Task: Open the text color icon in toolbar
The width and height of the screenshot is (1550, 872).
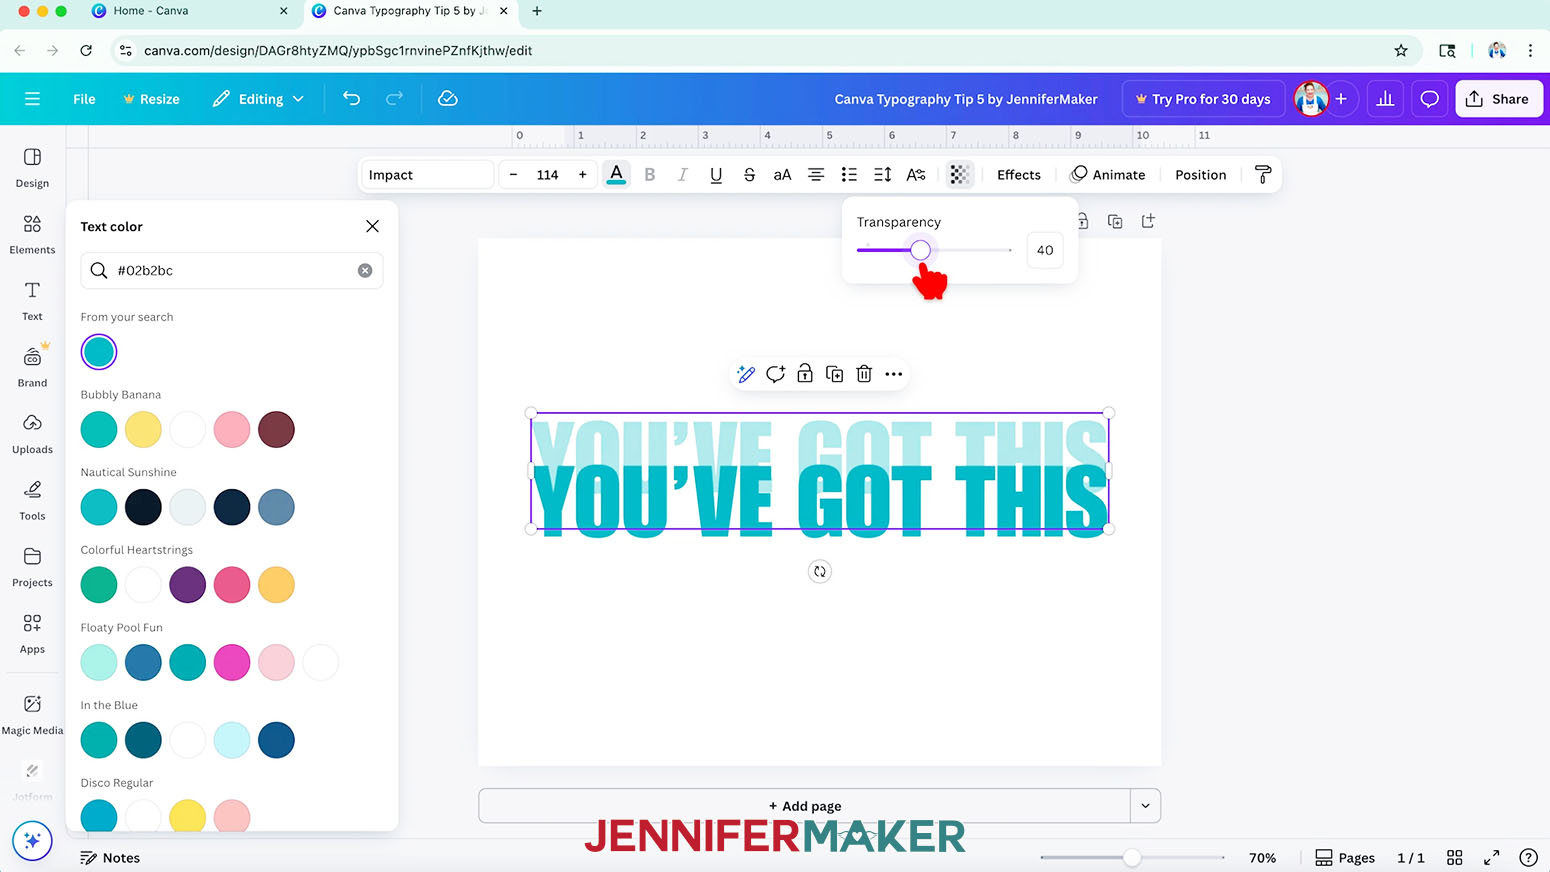Action: (616, 174)
